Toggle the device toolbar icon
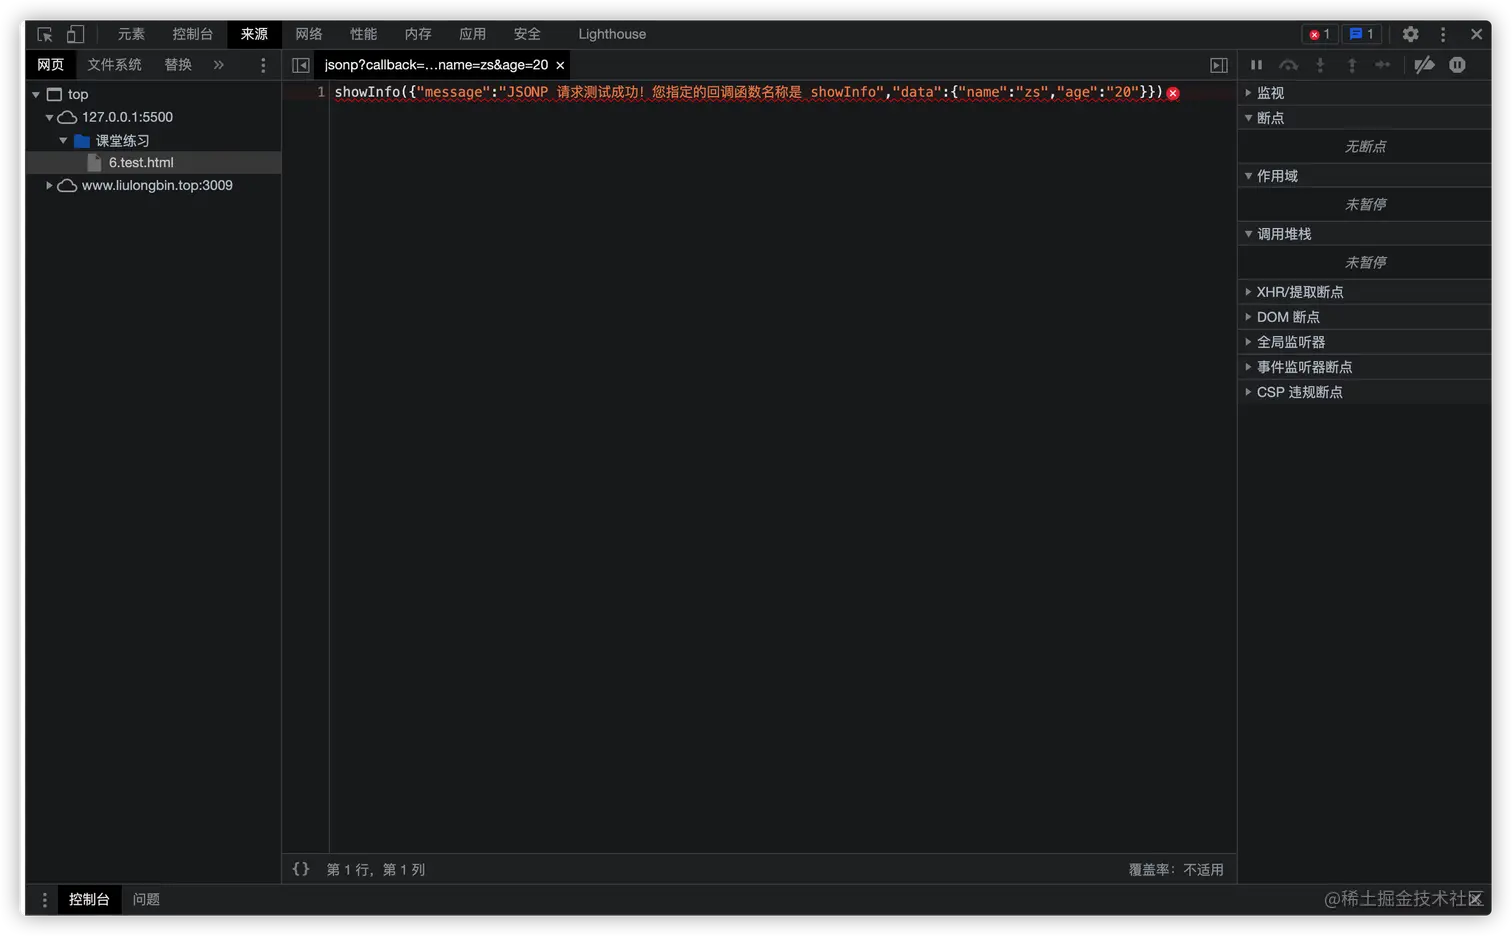The height and width of the screenshot is (936, 1512). click(75, 34)
